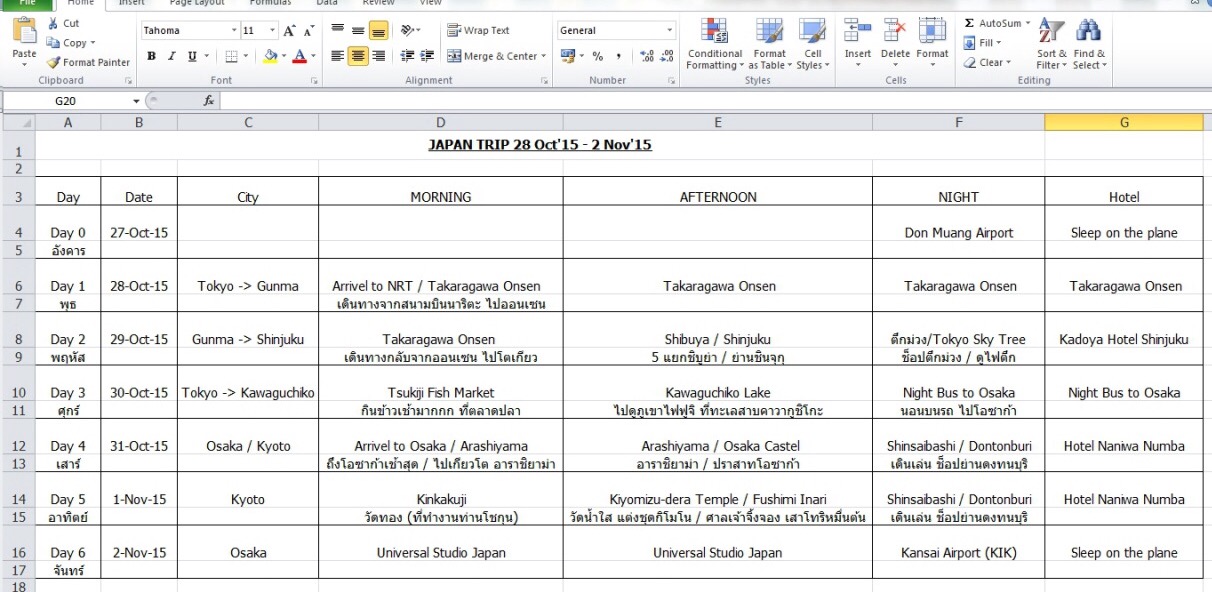Open the Font Color dropdown arrow

tap(313, 57)
